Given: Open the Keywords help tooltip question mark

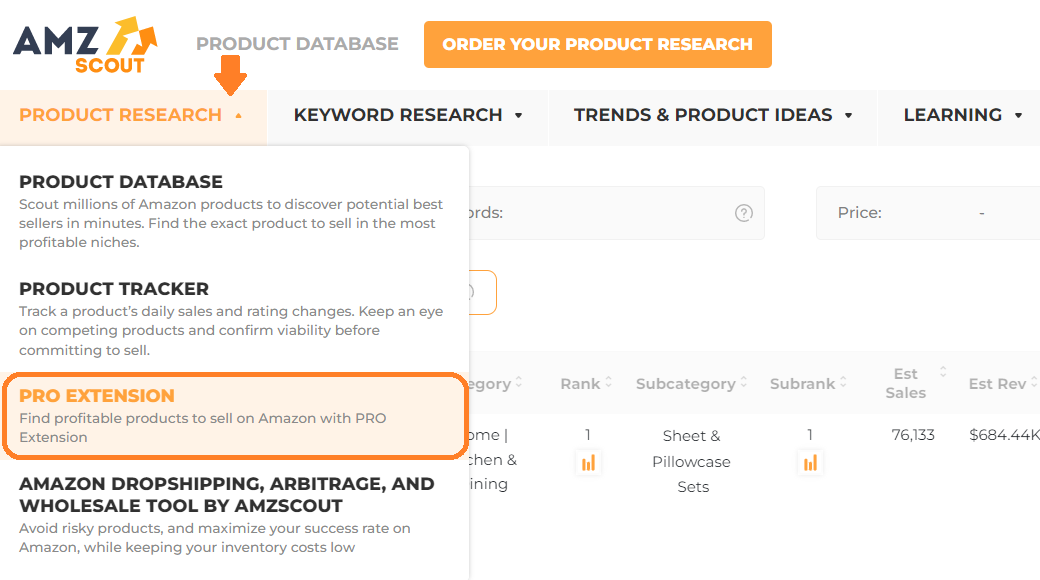Looking at the screenshot, I should coord(742,212).
